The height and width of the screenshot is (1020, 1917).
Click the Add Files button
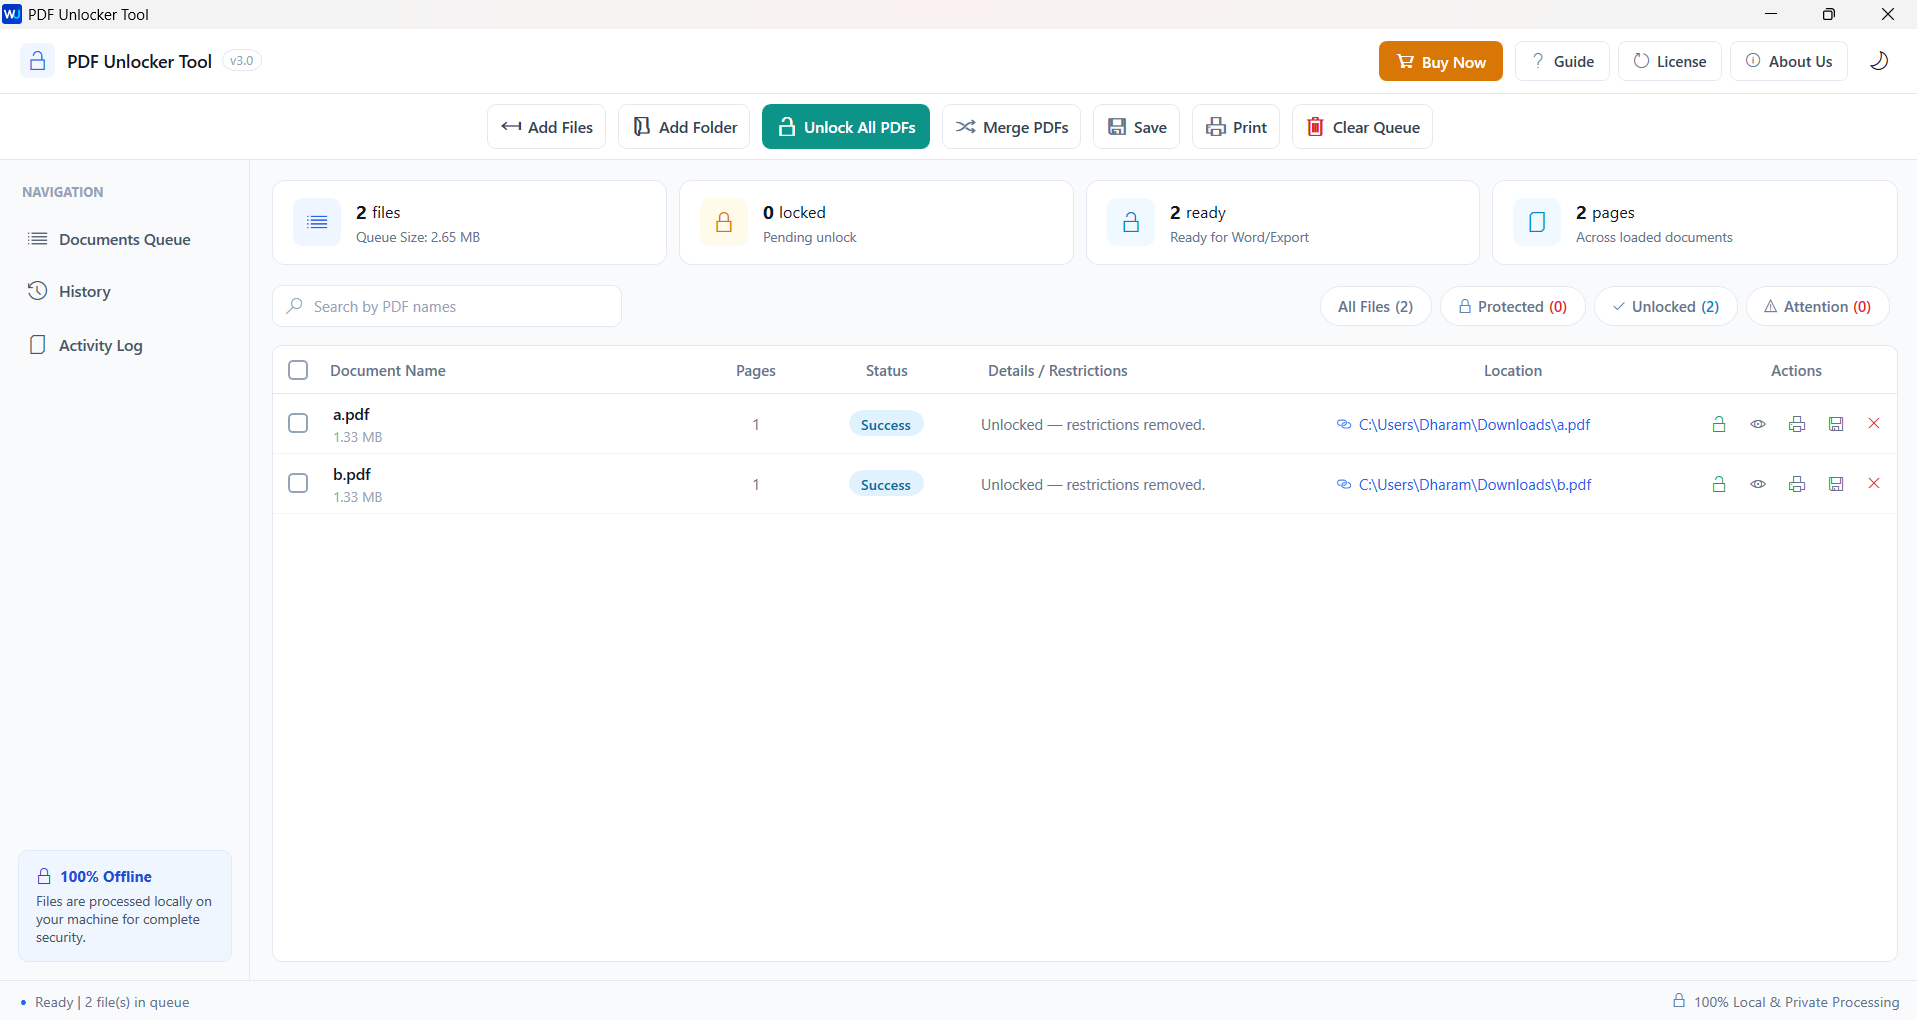(x=546, y=127)
